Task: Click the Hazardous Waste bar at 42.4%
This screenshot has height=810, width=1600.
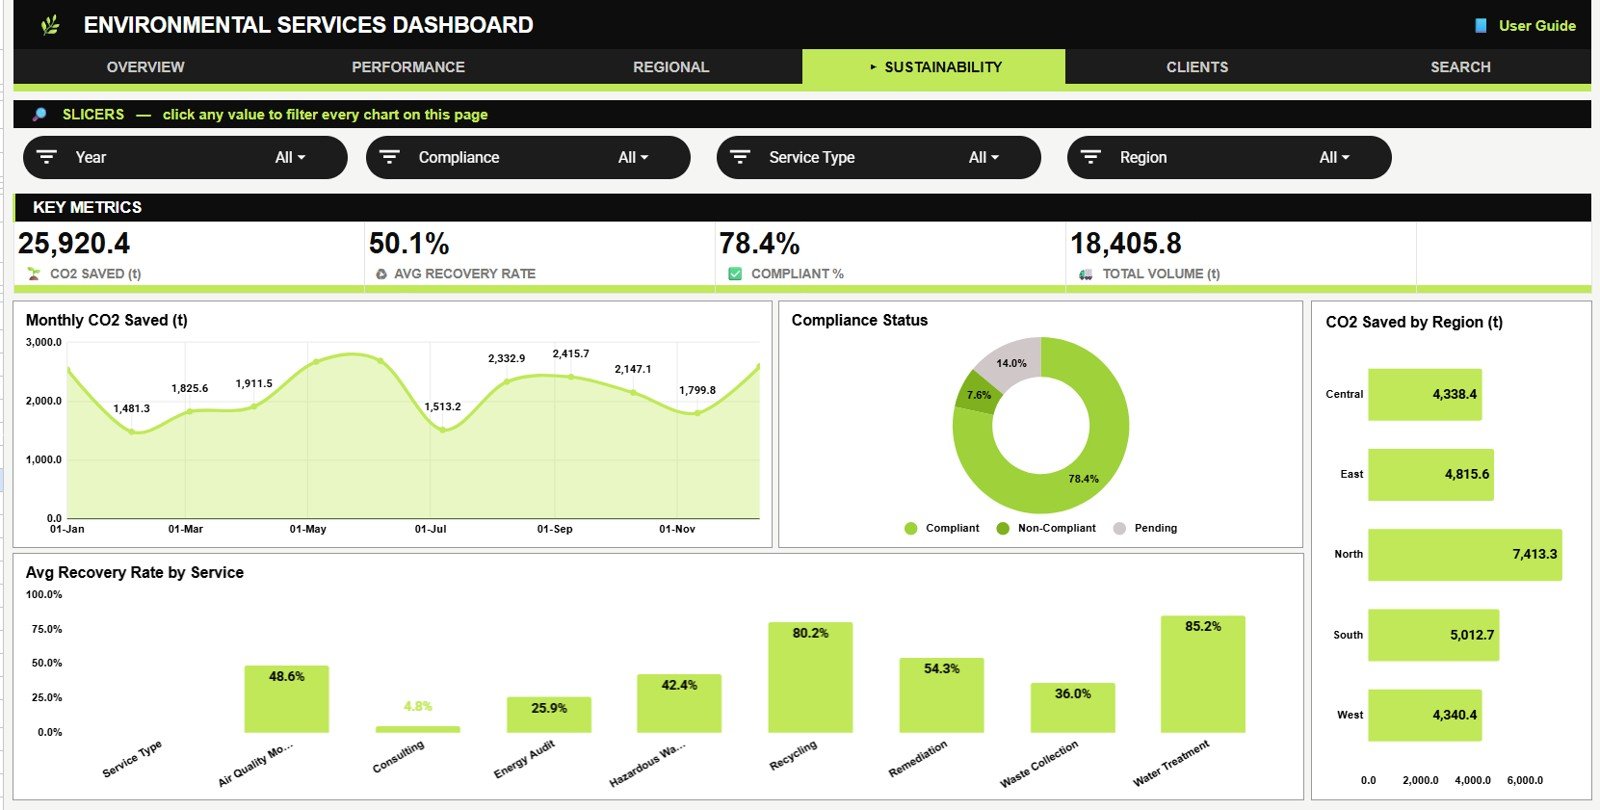Action: [679, 703]
